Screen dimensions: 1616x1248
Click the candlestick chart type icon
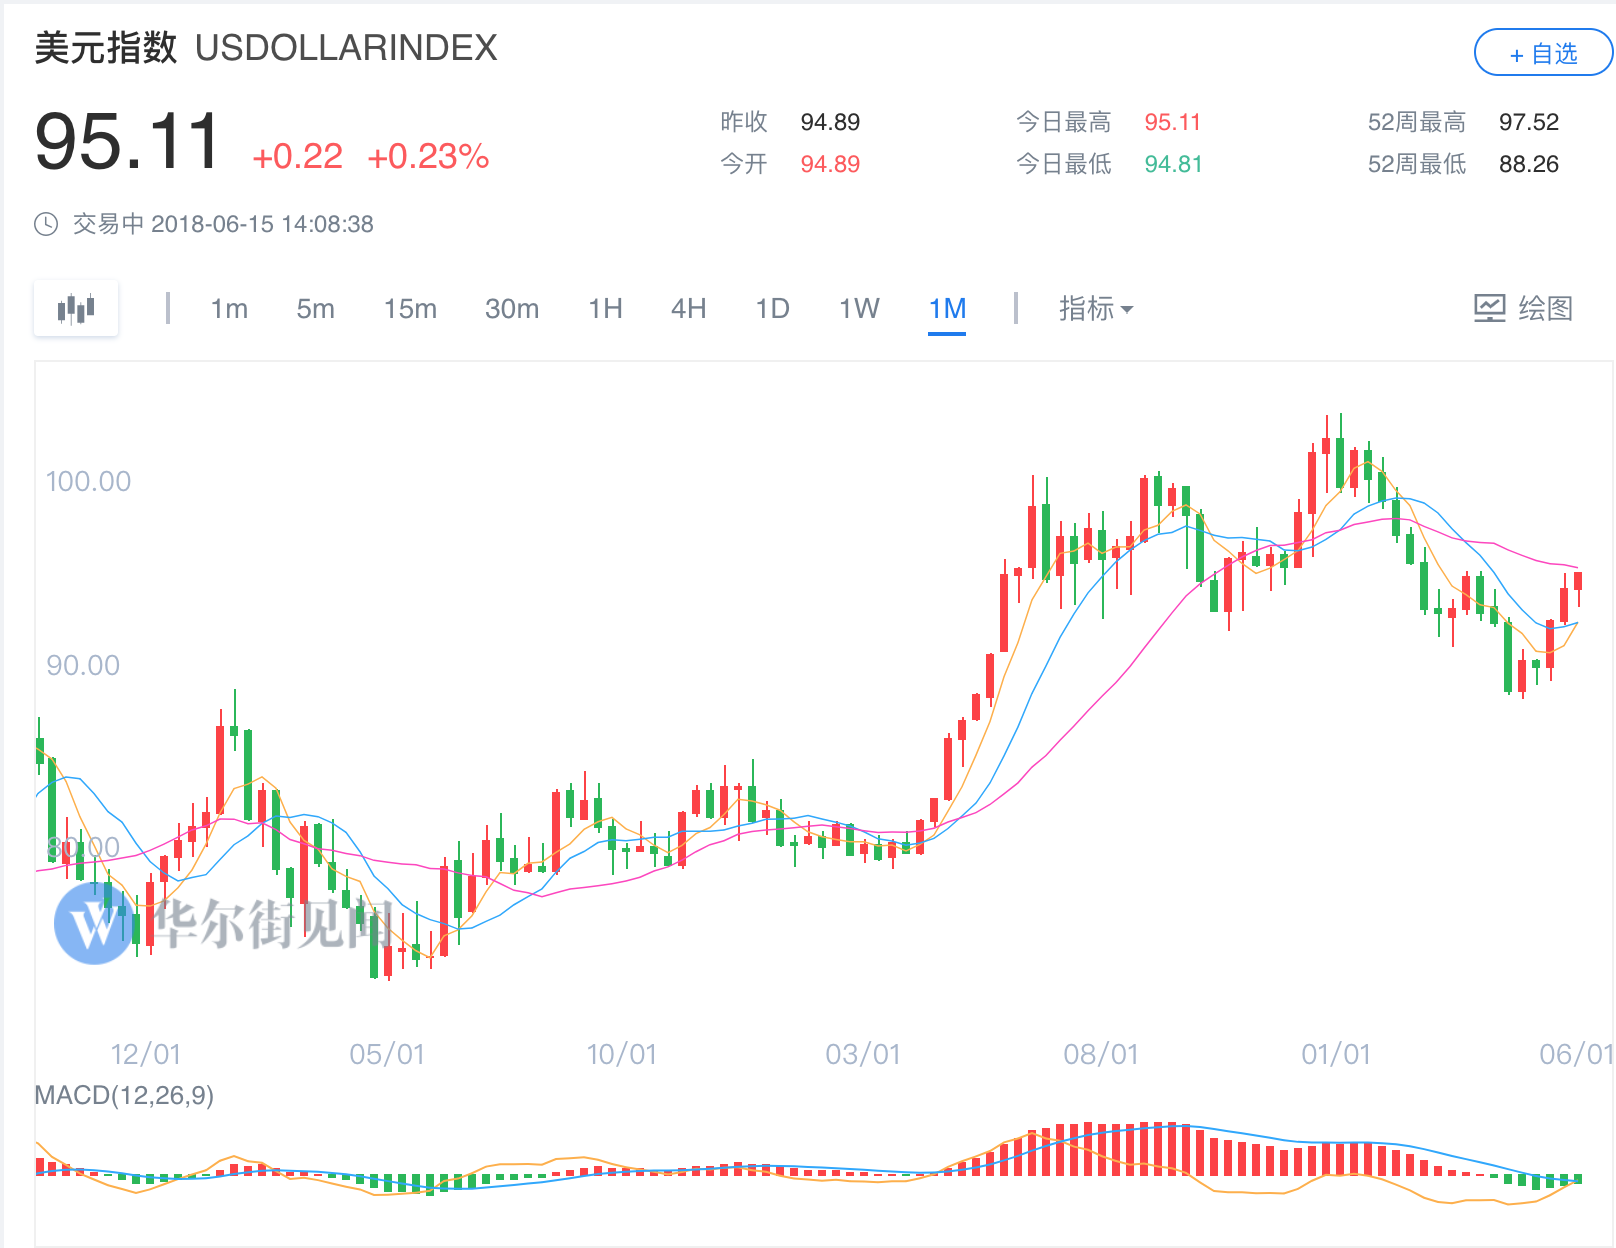tap(76, 309)
